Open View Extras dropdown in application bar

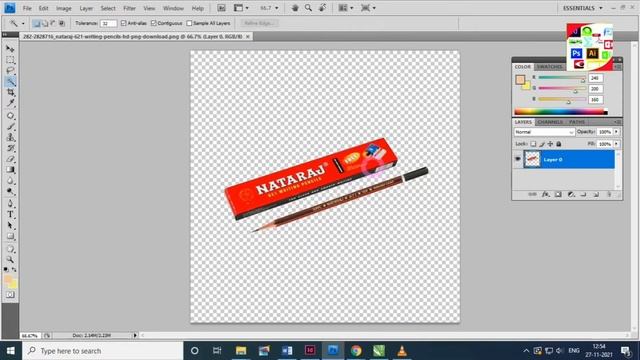[x=241, y=8]
